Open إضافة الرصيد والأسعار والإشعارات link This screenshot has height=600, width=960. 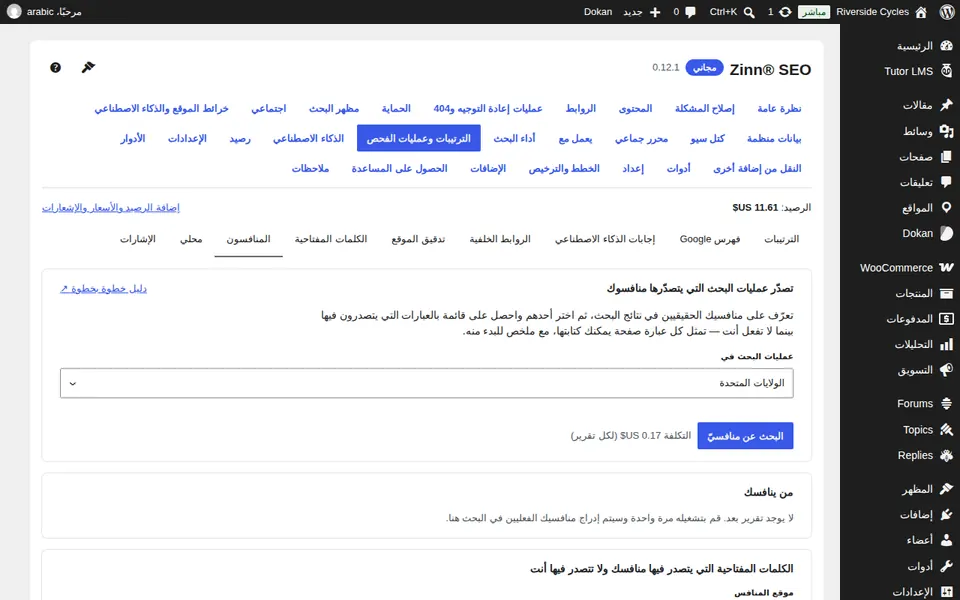(x=111, y=208)
